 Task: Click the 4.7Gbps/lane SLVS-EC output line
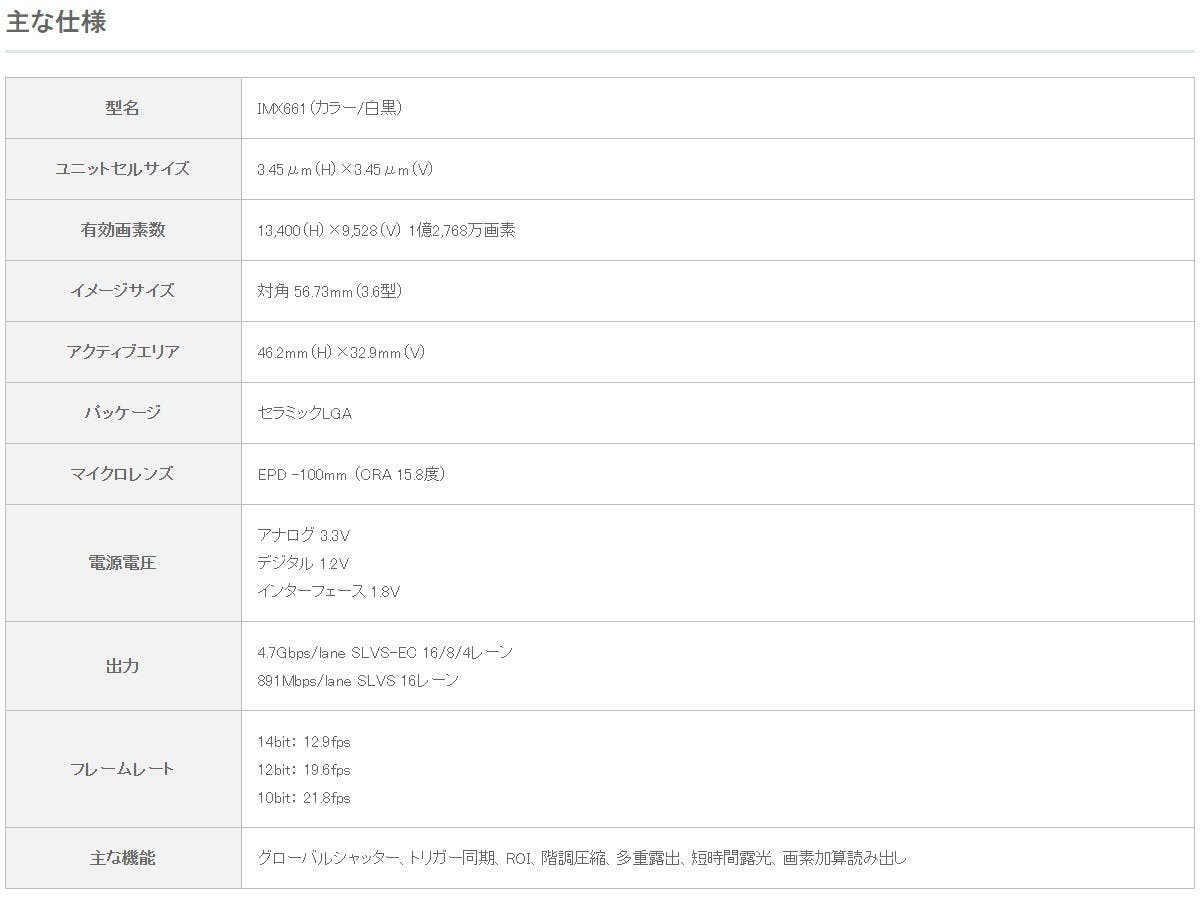[x=384, y=653]
